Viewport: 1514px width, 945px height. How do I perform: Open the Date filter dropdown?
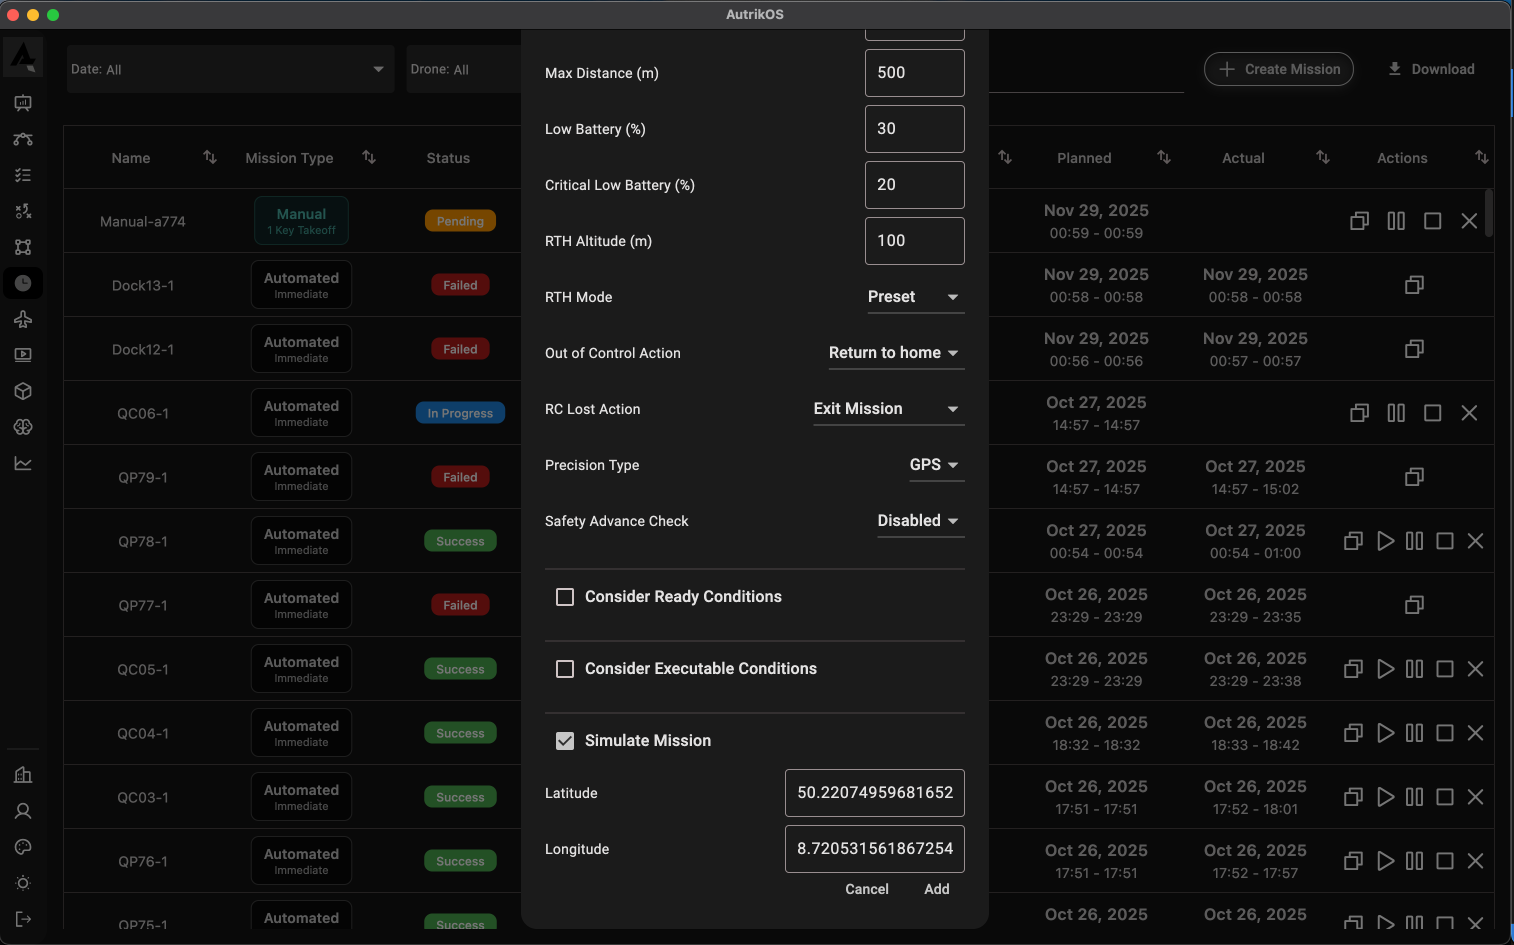[229, 69]
